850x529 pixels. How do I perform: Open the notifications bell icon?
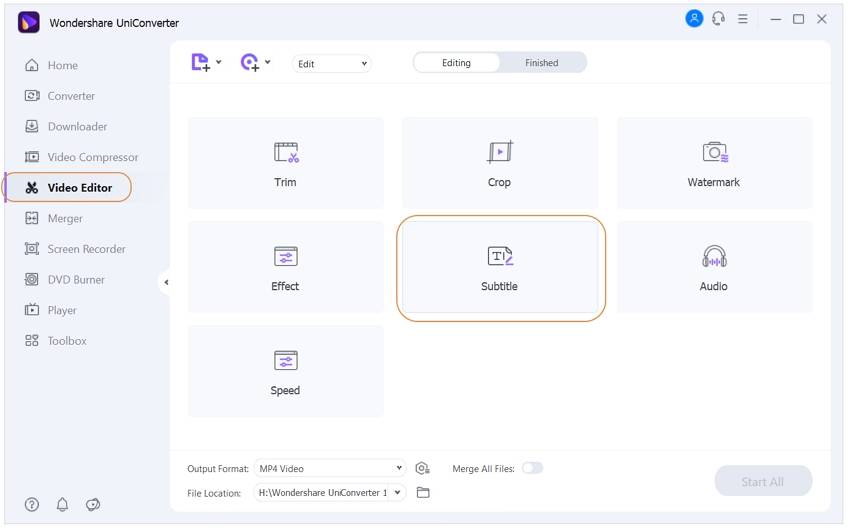click(x=62, y=505)
